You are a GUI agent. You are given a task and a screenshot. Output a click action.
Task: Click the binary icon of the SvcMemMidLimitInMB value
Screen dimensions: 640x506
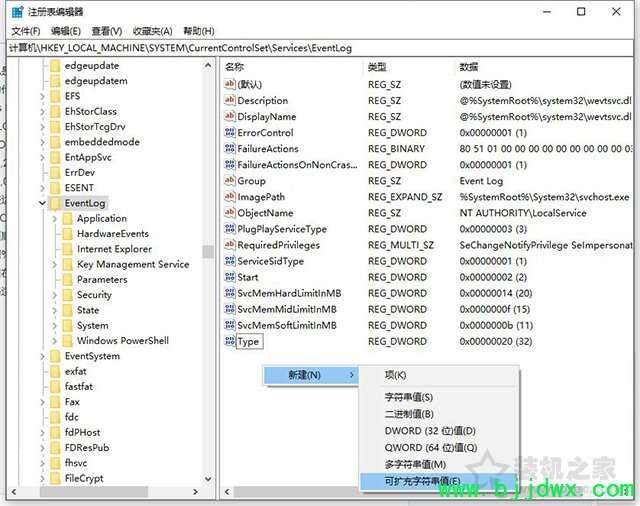click(230, 309)
